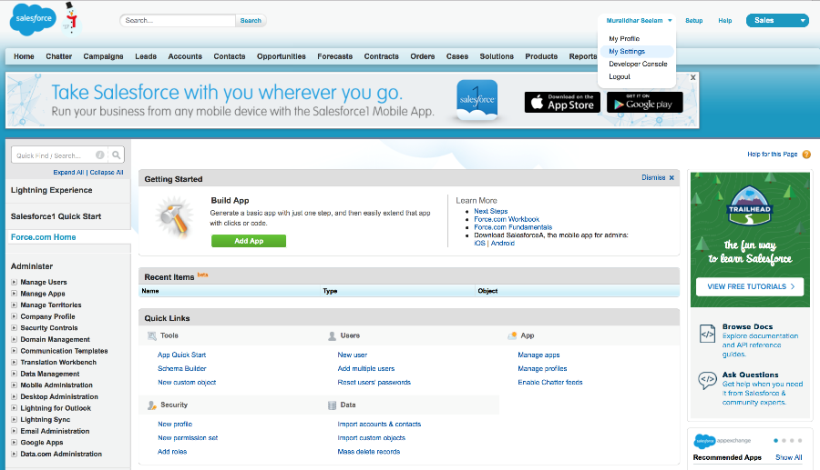Choose Logout from user menu

click(x=619, y=76)
